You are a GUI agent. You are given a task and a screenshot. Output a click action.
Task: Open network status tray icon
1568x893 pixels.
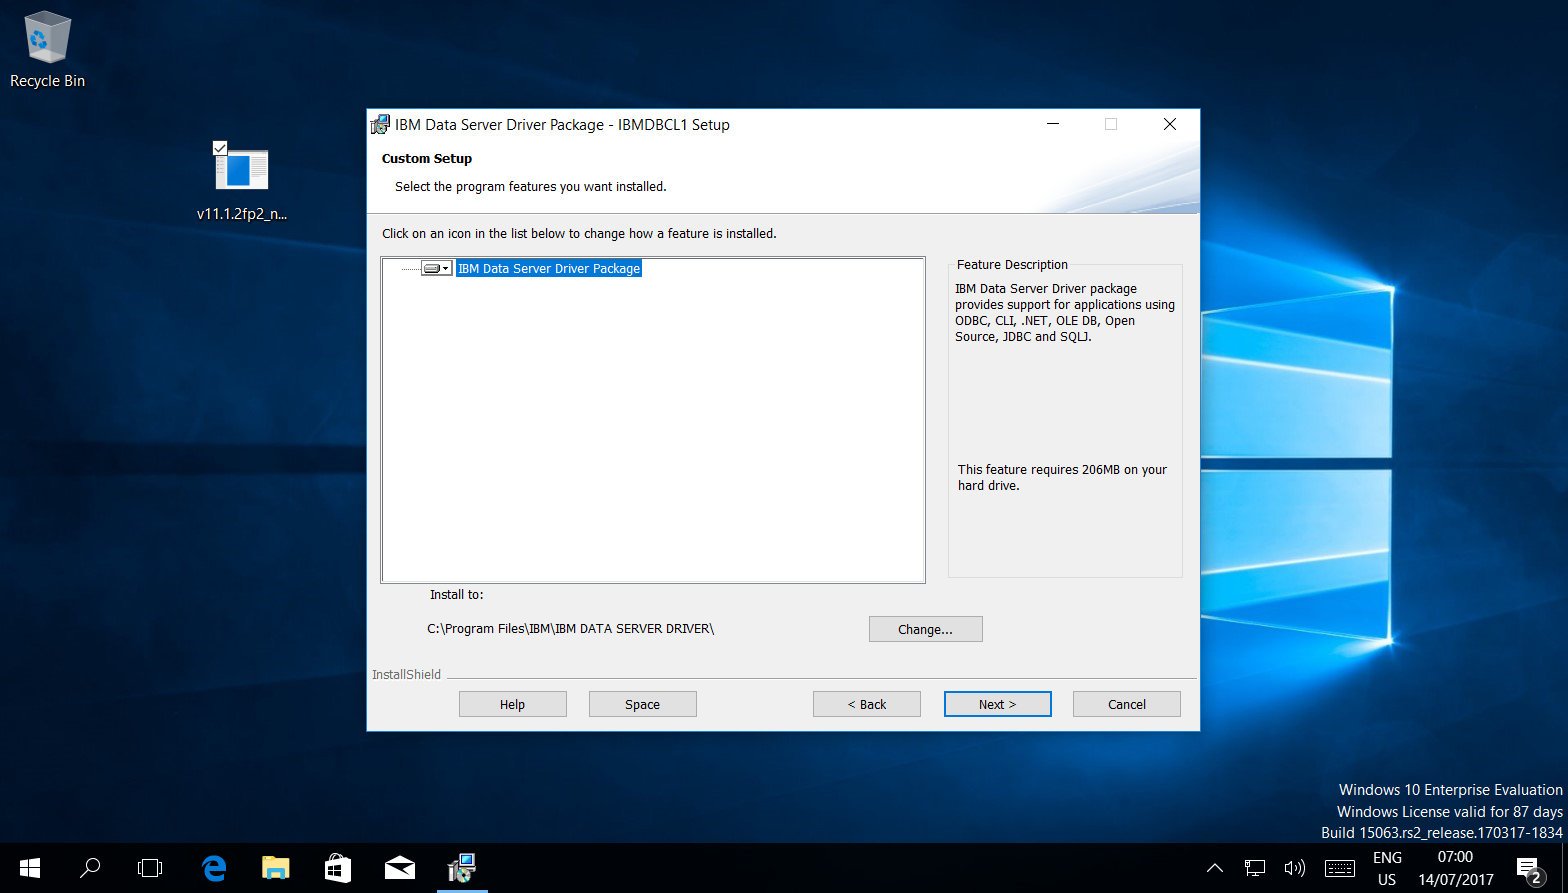click(1254, 868)
